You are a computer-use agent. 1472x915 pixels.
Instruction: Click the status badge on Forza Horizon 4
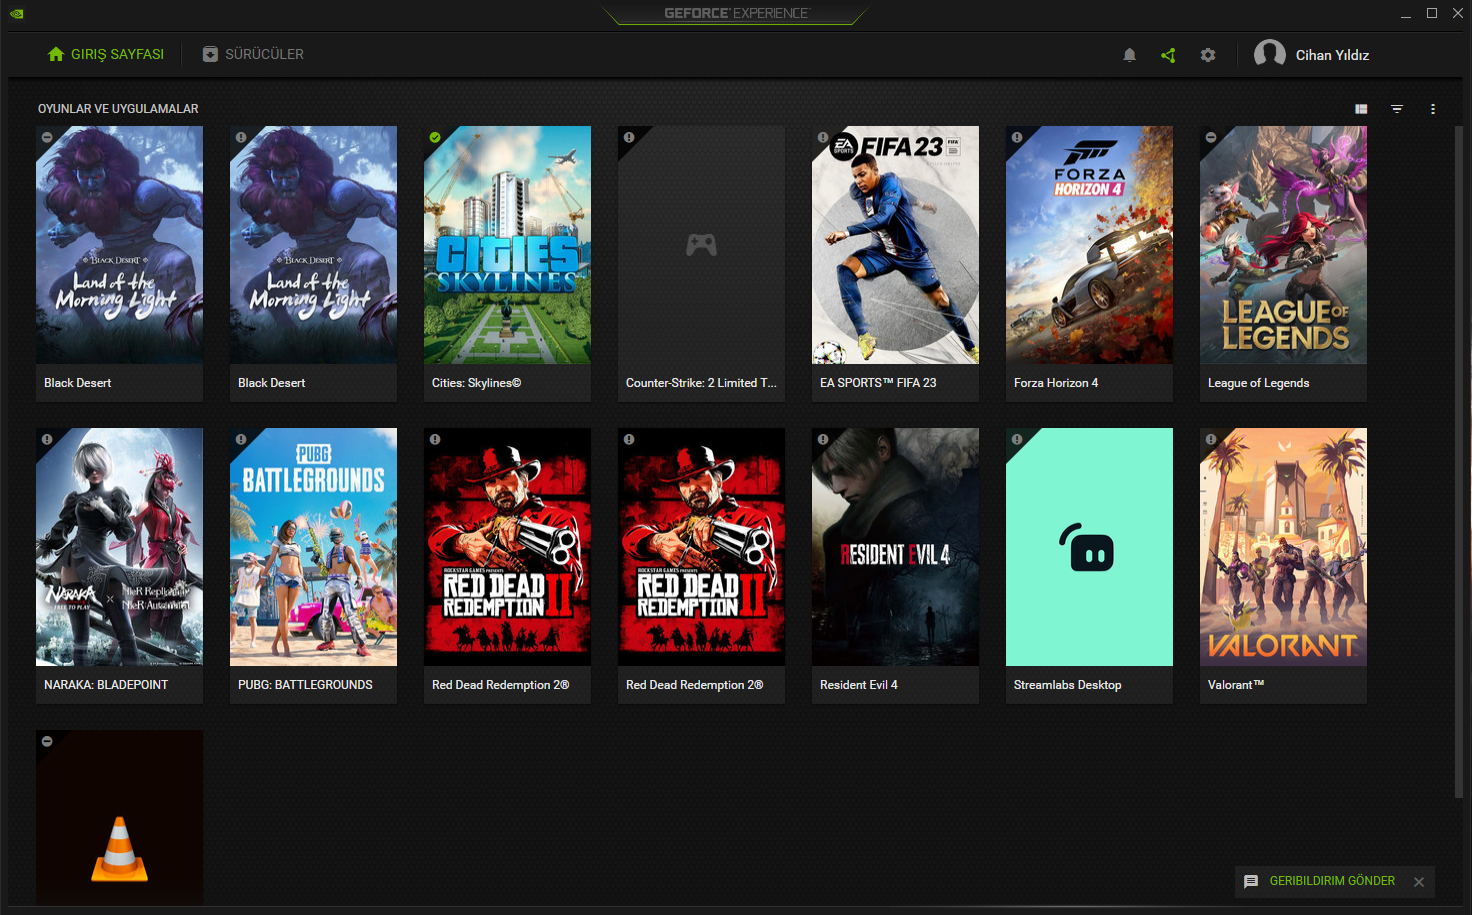pos(1017,137)
